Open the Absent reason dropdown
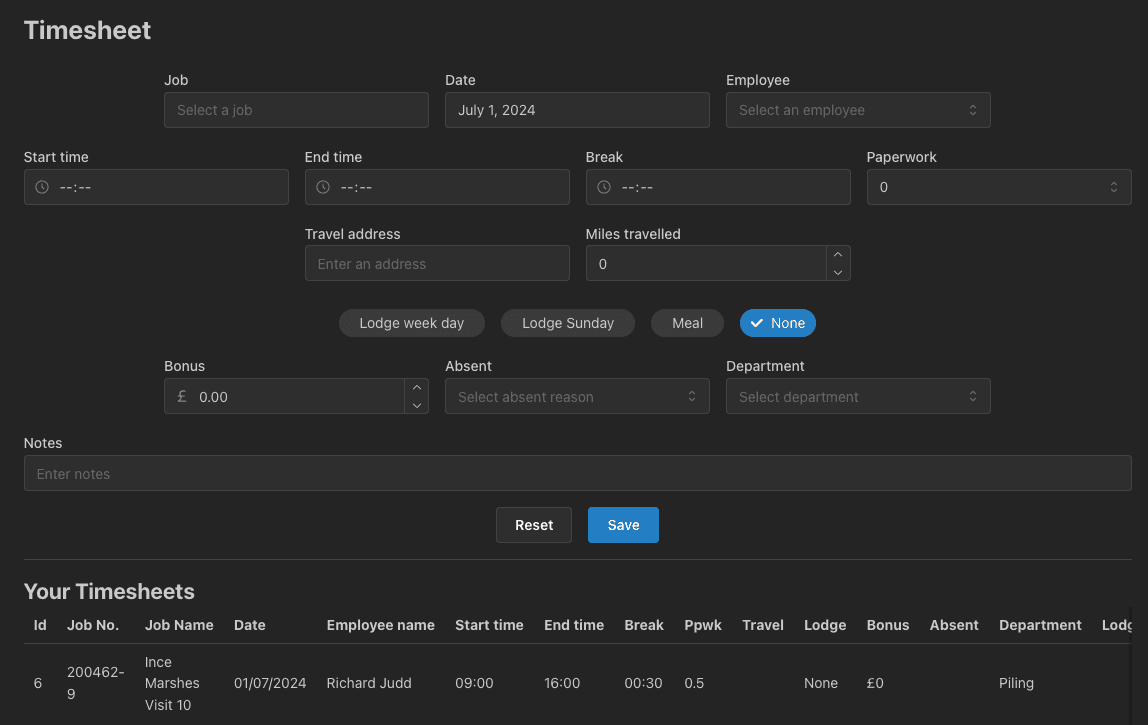Viewport: 1148px width, 725px height. (577, 396)
